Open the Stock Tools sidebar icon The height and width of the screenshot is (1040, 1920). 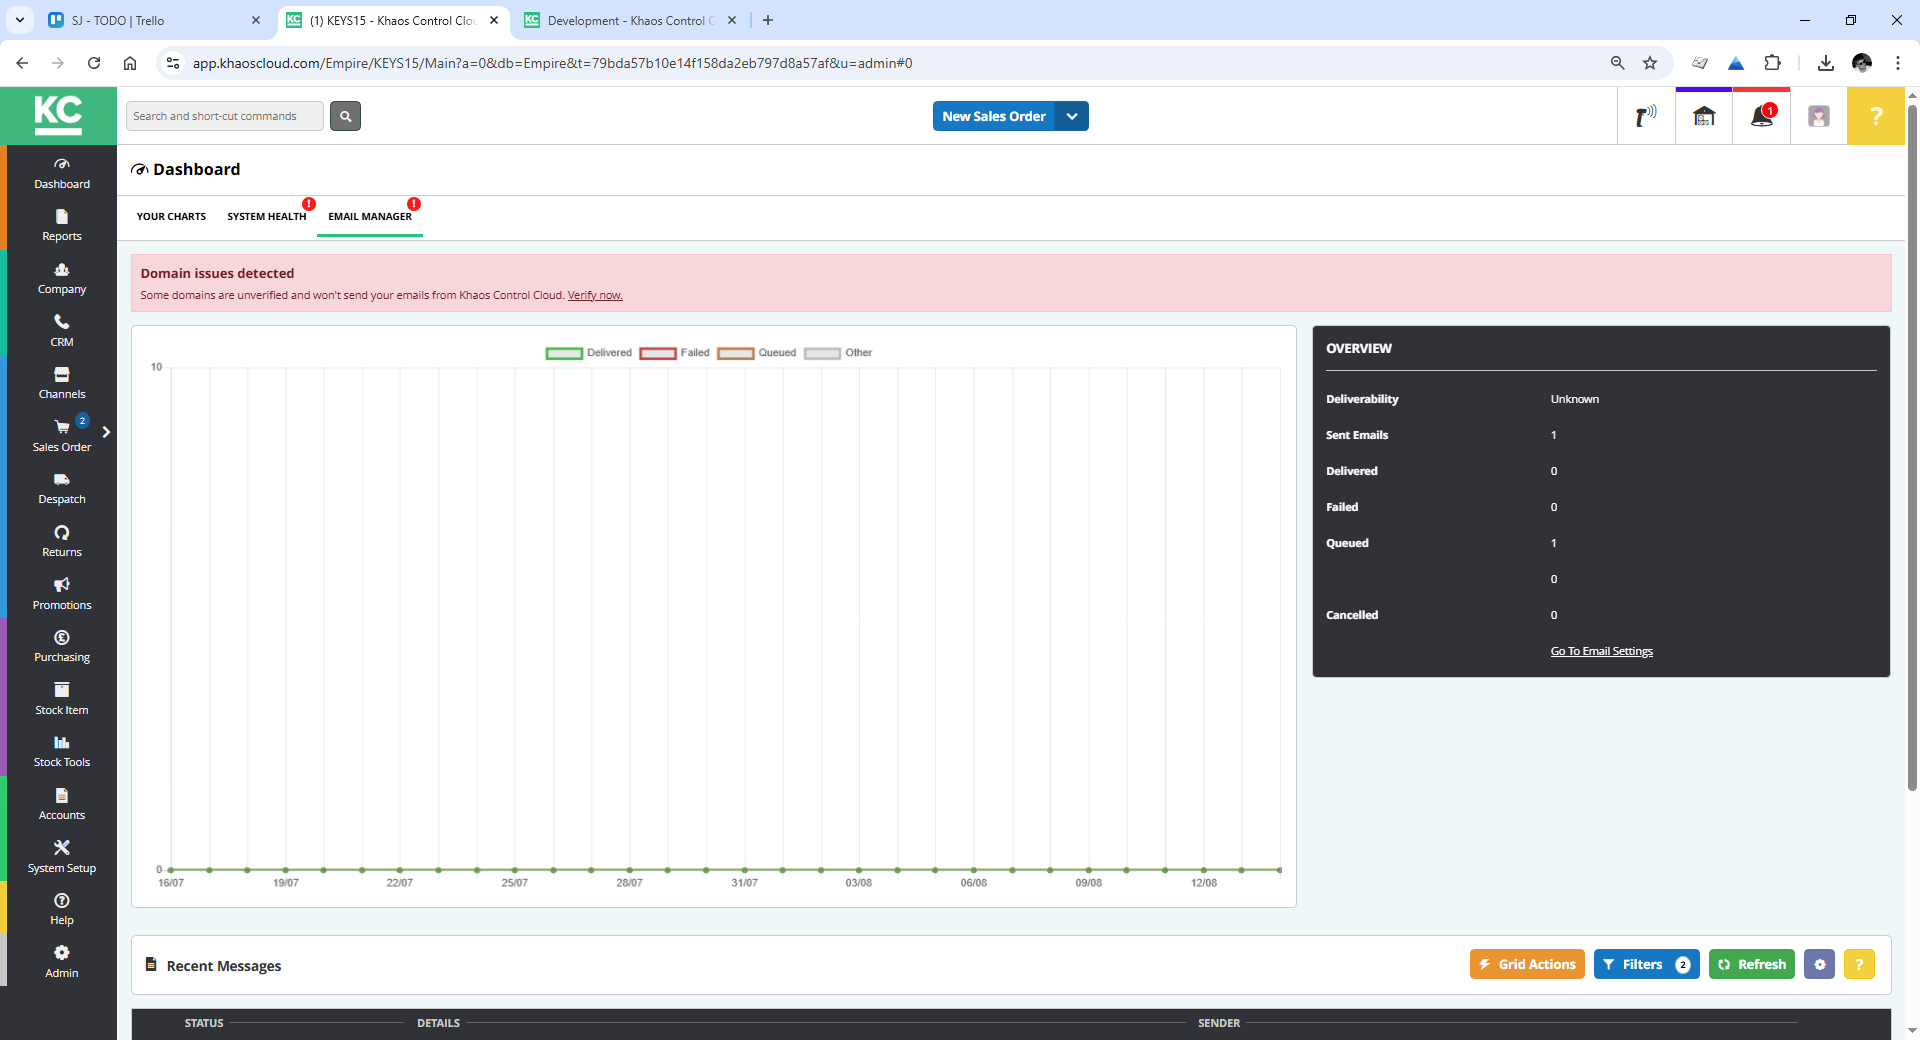[x=61, y=743]
